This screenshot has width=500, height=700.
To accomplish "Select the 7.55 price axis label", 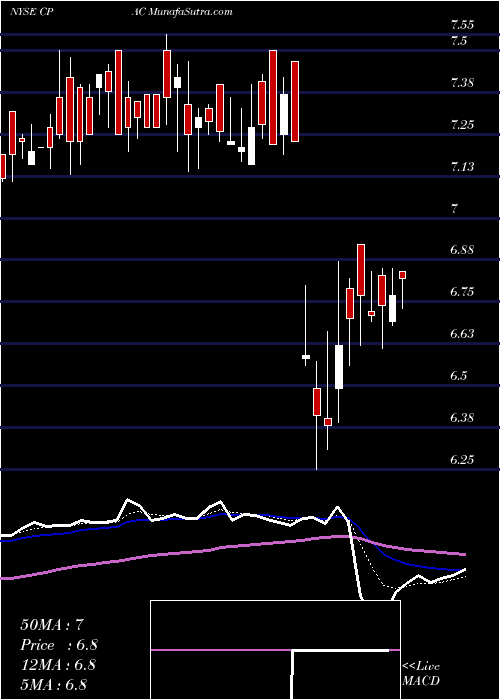I will 462,25.
